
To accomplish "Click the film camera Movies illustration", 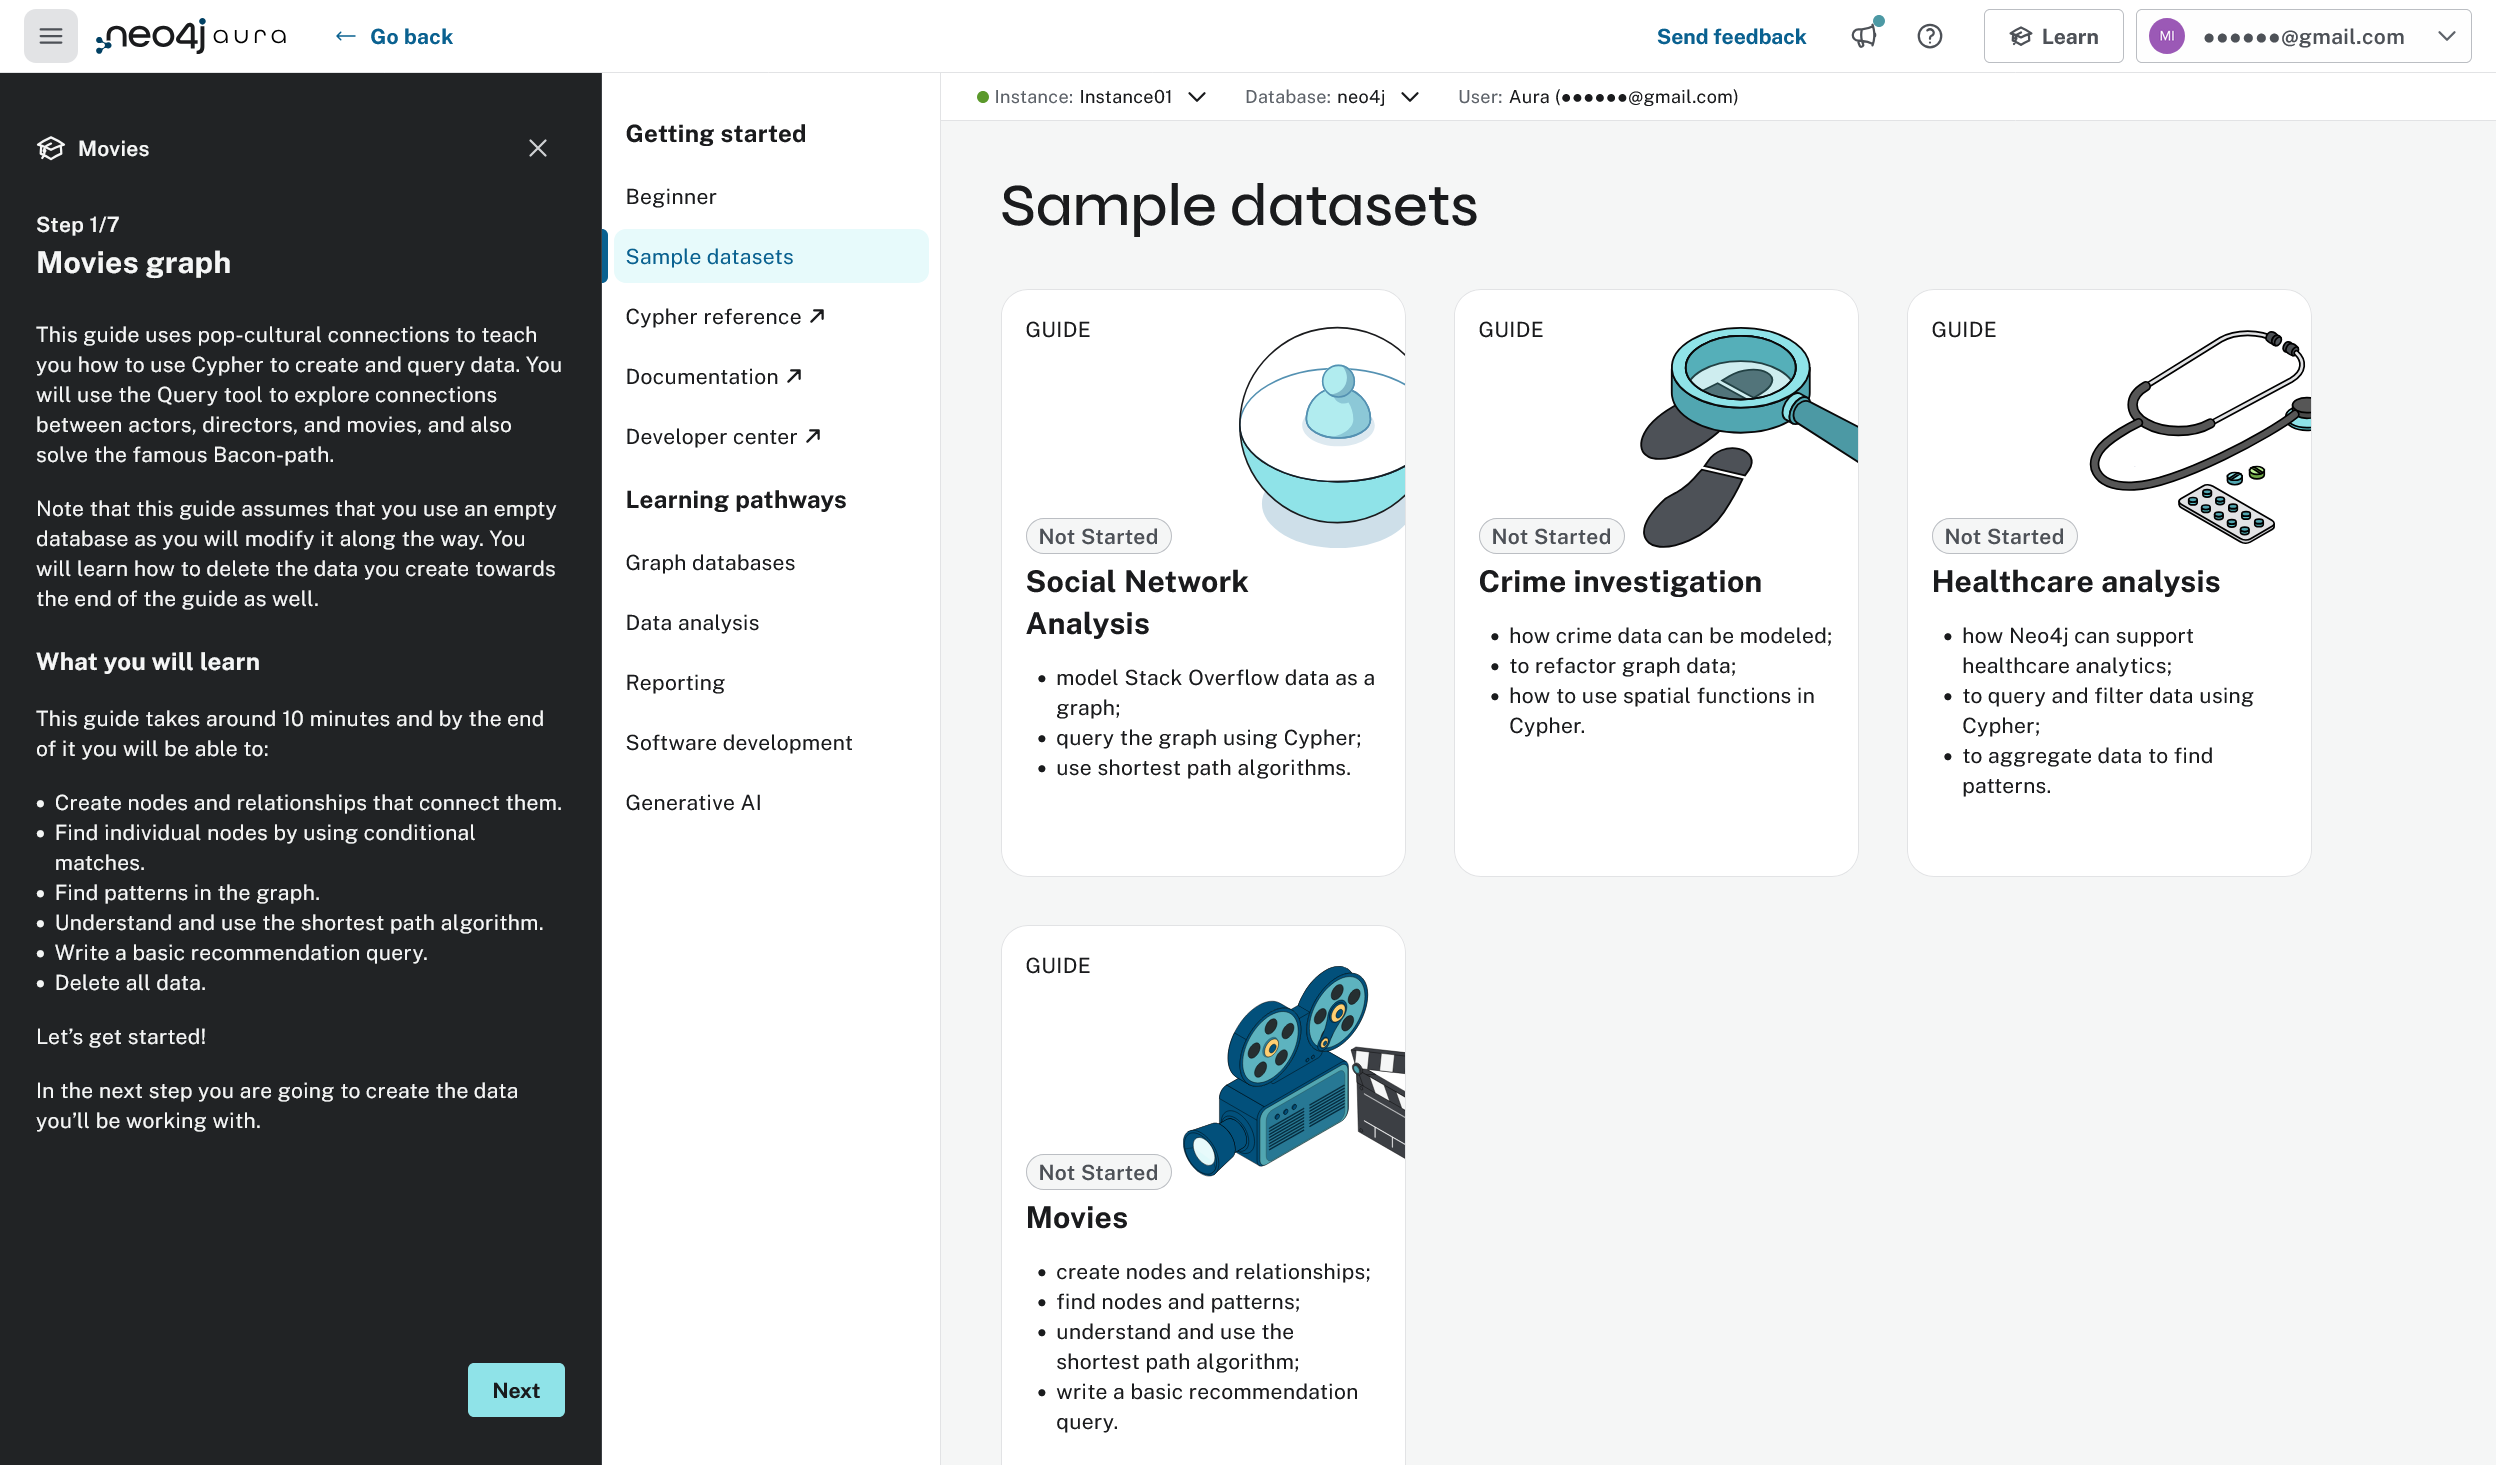I will [1294, 1071].
